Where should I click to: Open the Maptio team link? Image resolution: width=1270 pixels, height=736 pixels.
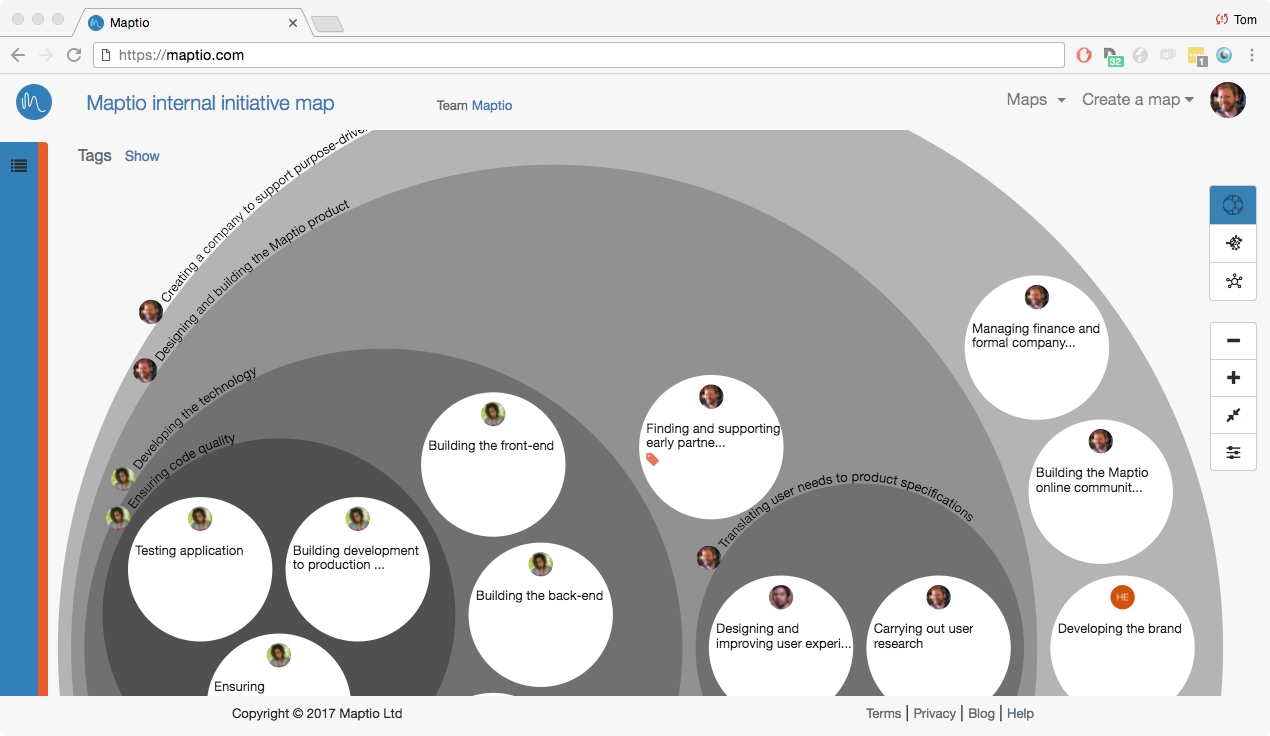[x=492, y=105]
